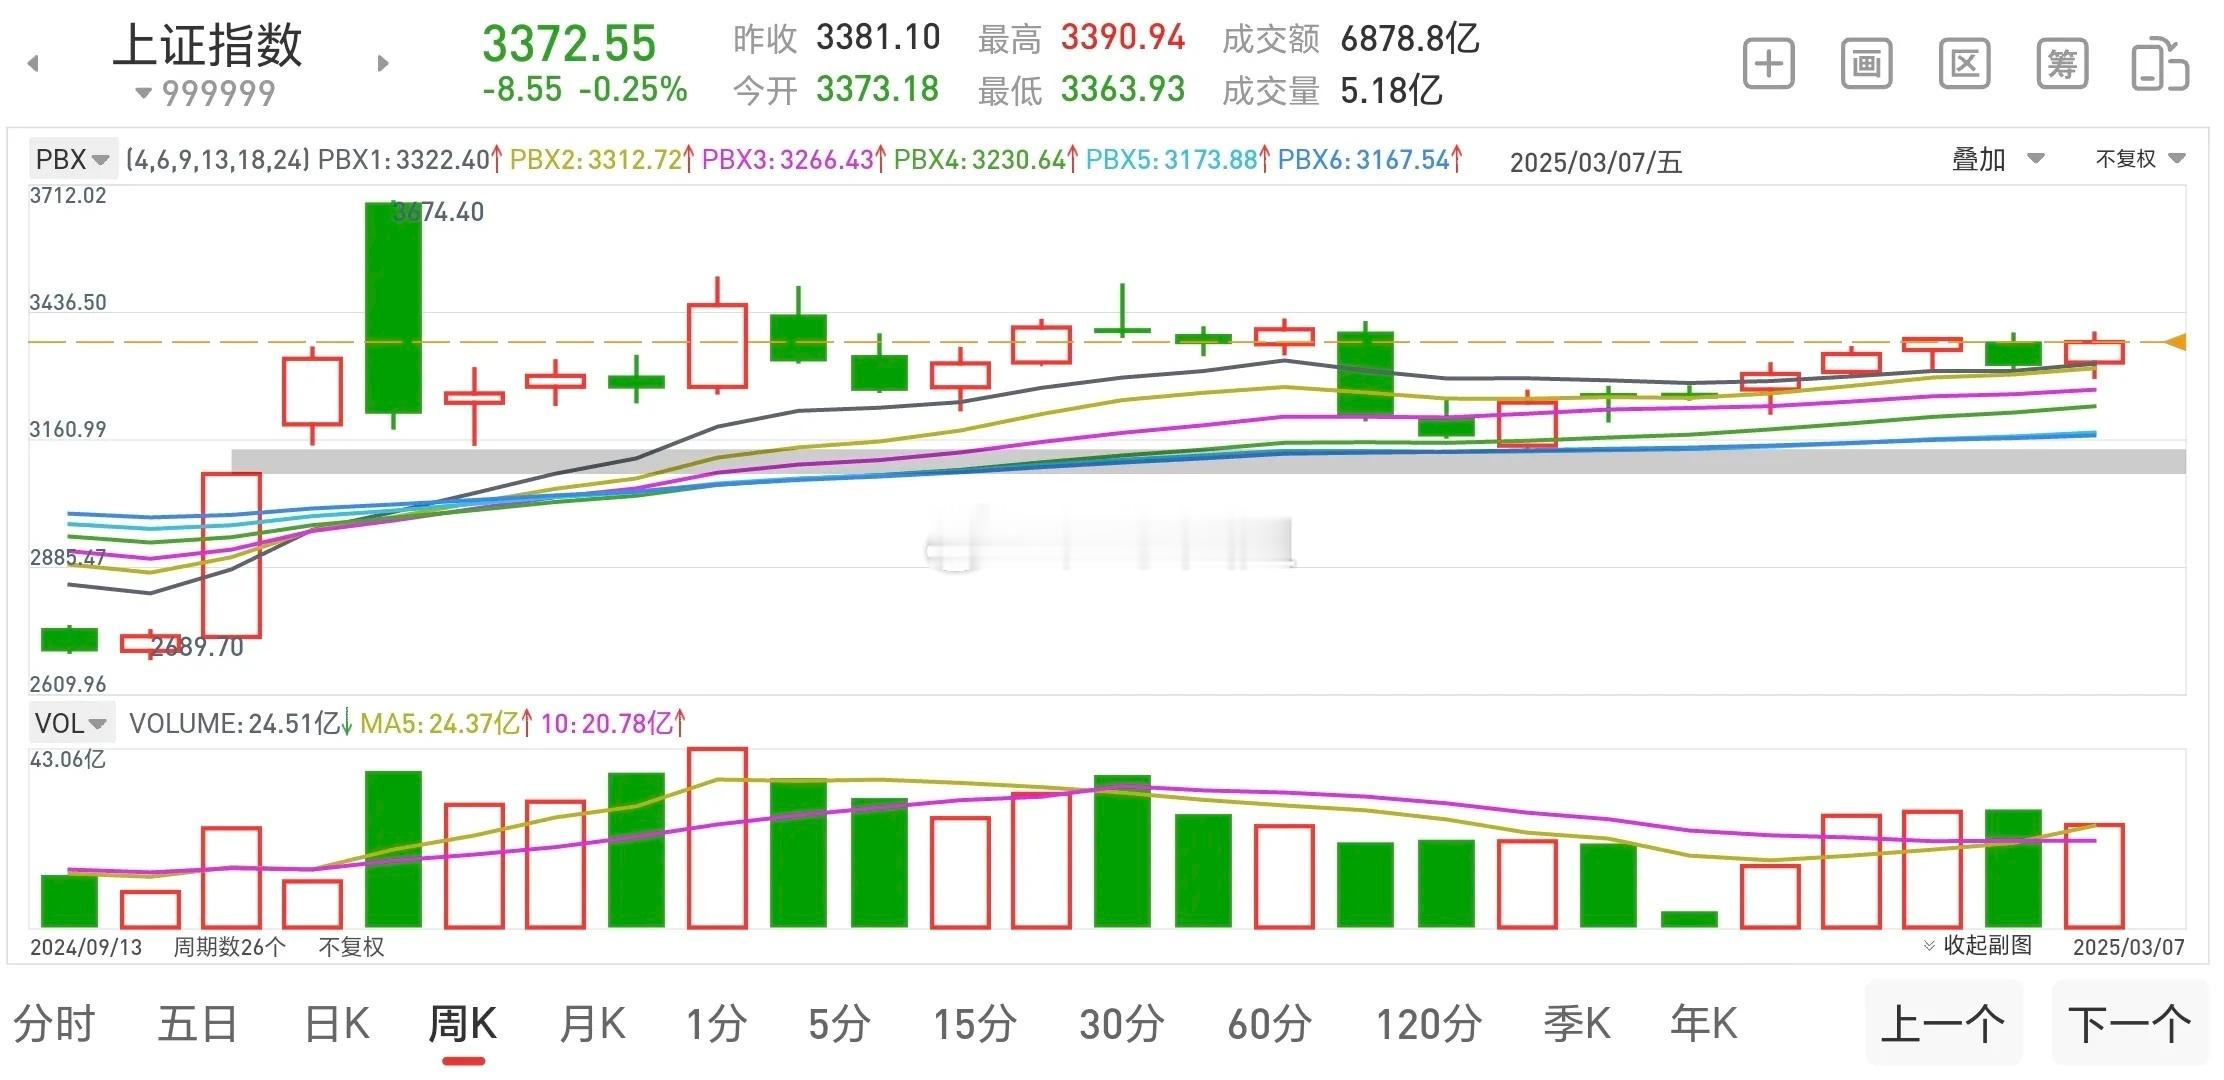Image resolution: width=2224 pixels, height=1080 pixels.
Task: Open the interval statistics (区) icon
Action: [1964, 64]
